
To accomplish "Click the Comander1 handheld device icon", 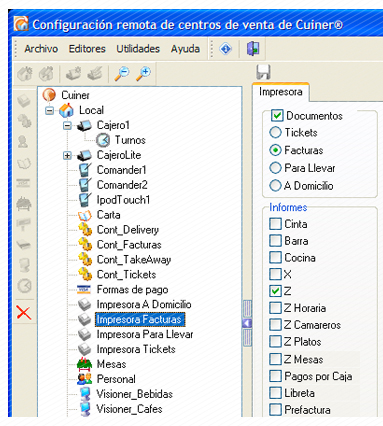I will coord(85,170).
